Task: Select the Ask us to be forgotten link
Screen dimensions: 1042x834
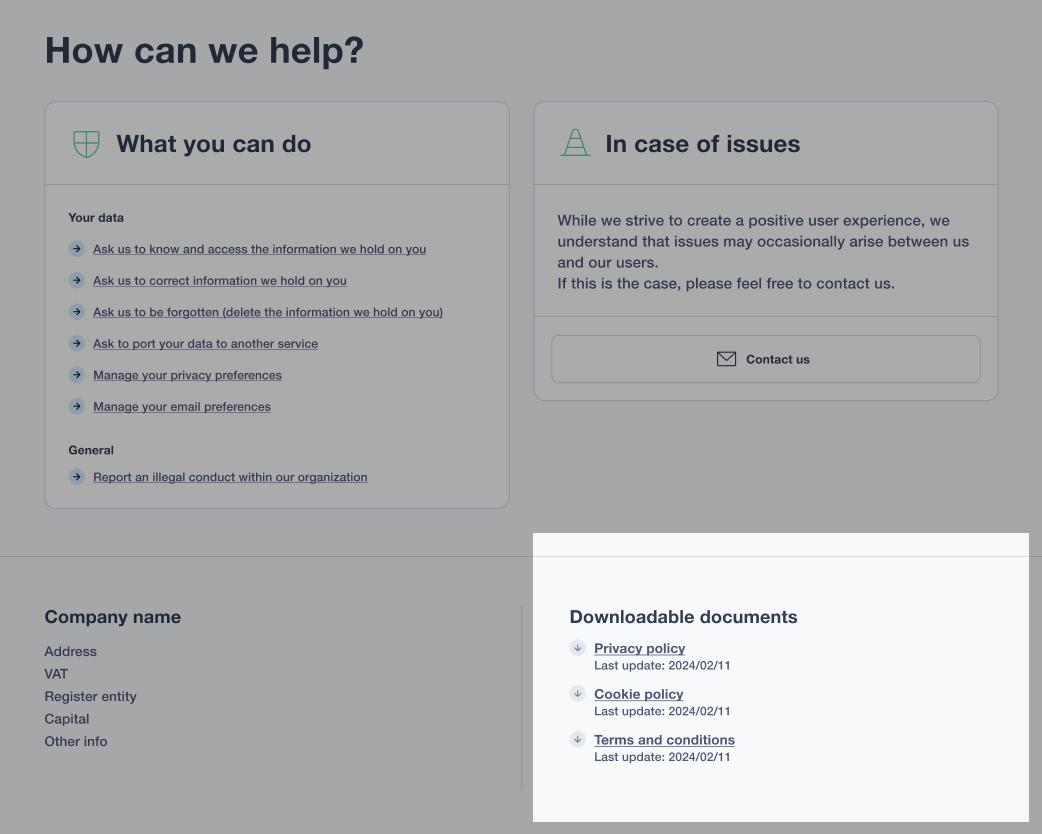Action: (267, 312)
